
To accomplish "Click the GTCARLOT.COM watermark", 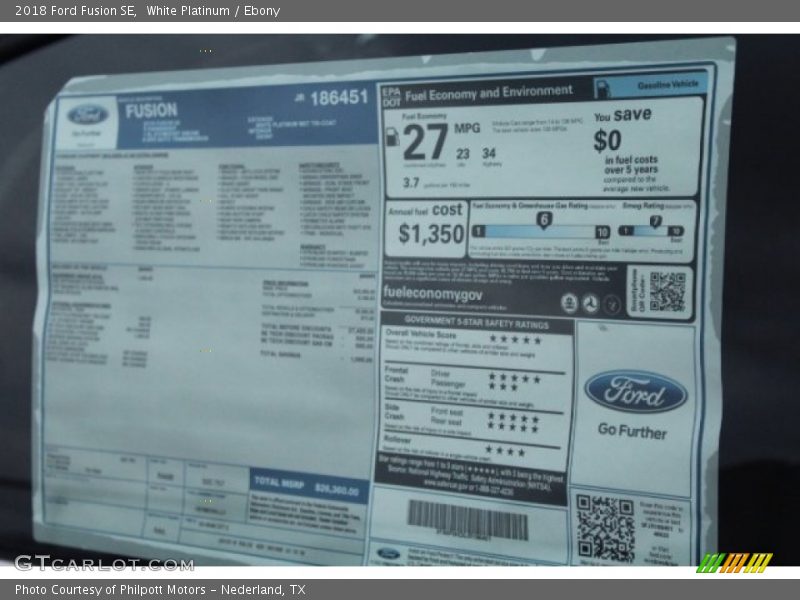I will pos(103,563).
